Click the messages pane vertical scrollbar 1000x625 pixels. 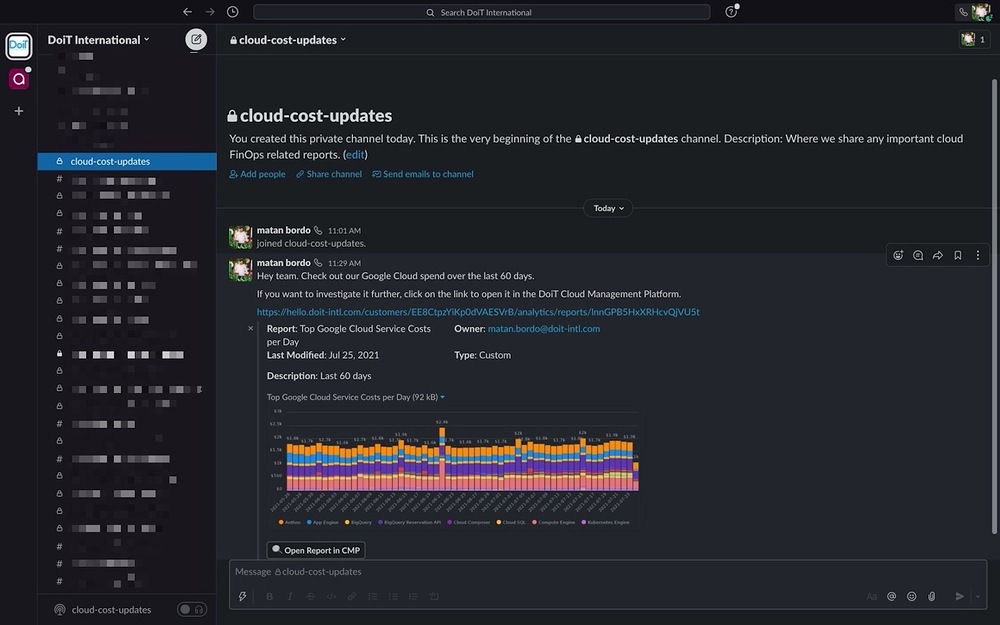coord(994,306)
